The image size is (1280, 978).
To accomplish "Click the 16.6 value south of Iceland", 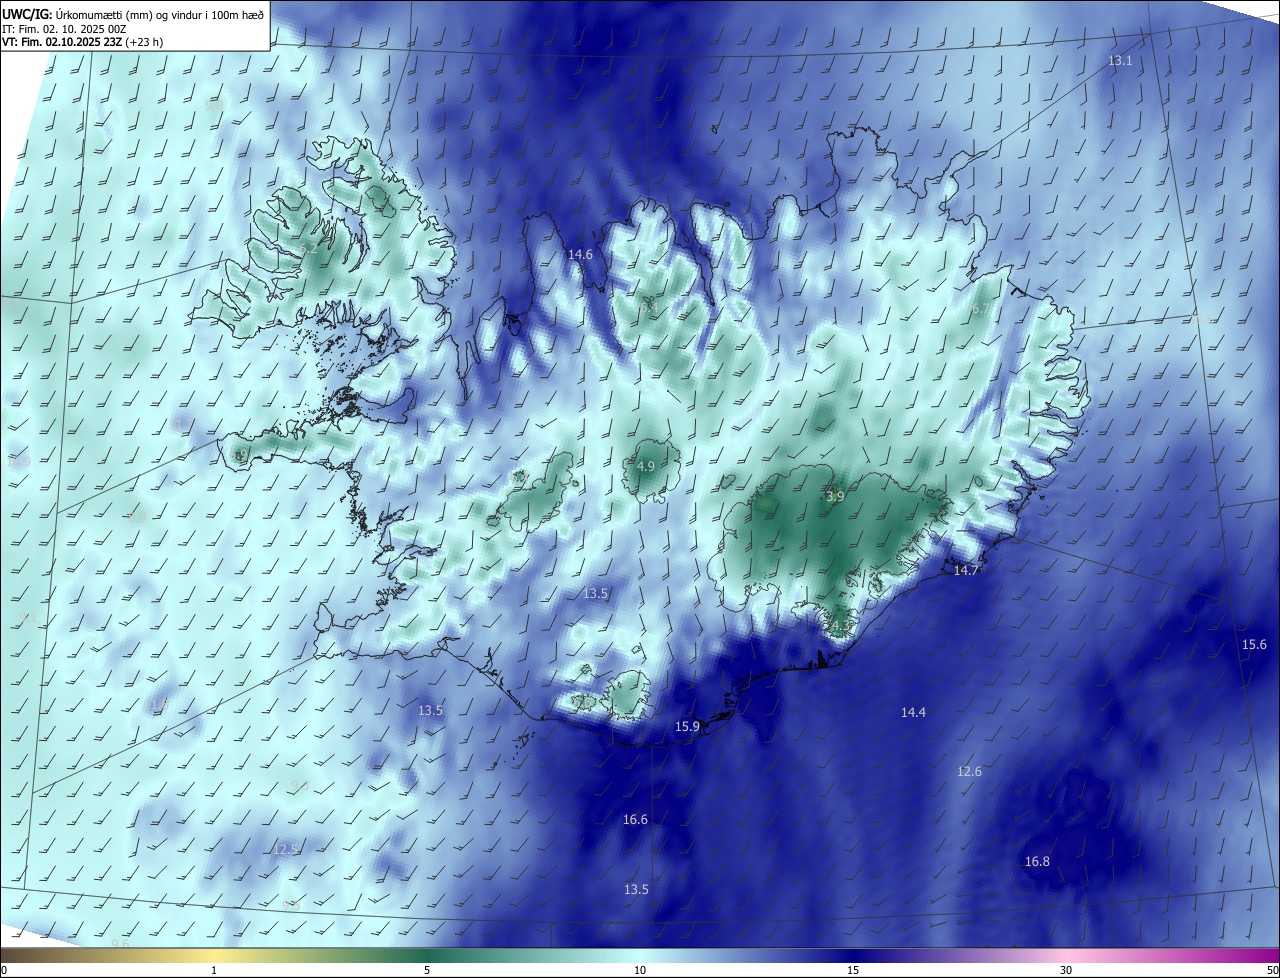I will (635, 820).
